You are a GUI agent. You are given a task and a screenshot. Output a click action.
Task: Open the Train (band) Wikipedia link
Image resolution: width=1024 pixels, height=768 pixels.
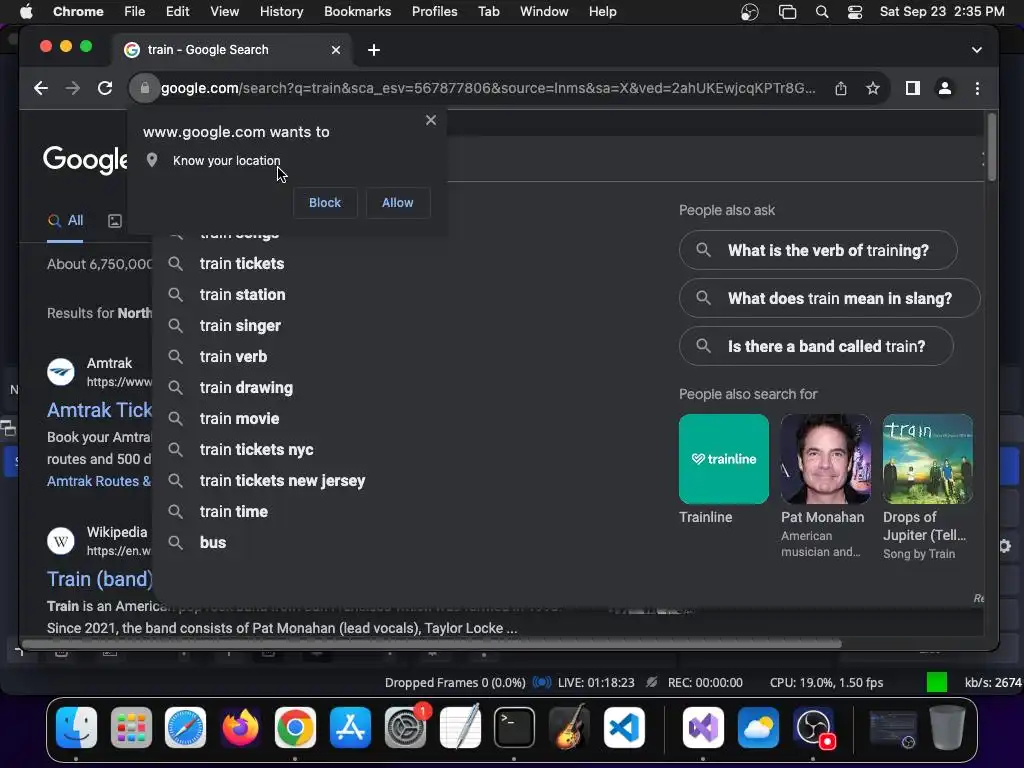pyautogui.click(x=99, y=579)
